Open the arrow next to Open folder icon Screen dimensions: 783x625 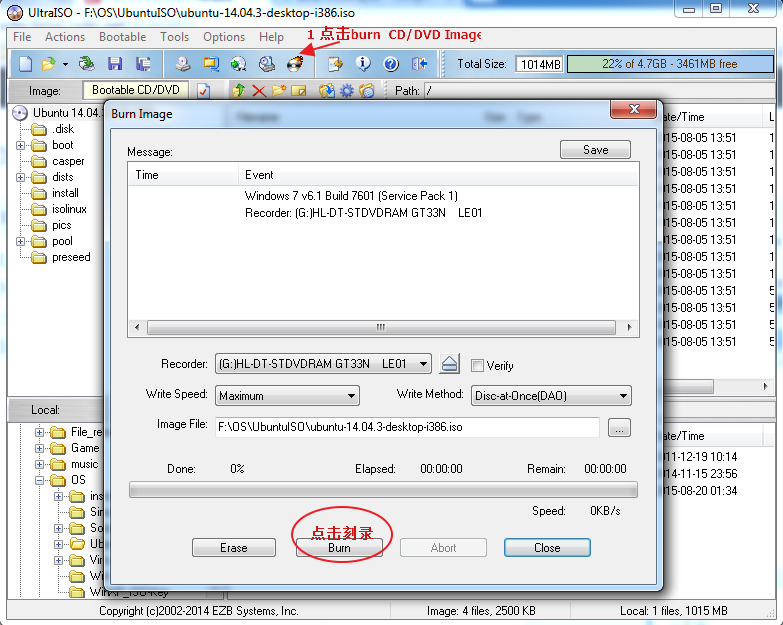pos(65,64)
